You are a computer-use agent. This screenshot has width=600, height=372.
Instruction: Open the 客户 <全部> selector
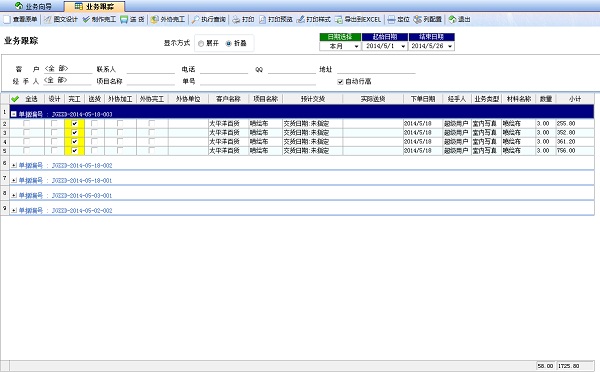pos(68,69)
